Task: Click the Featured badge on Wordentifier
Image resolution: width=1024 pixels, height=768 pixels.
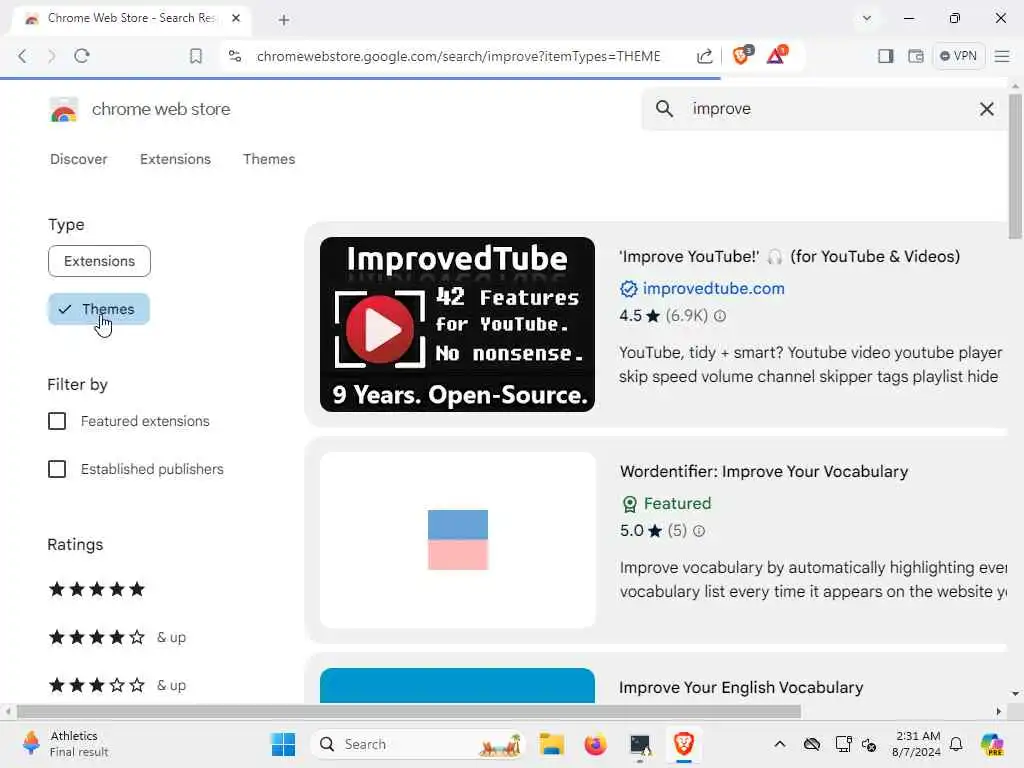Action: pos(666,504)
